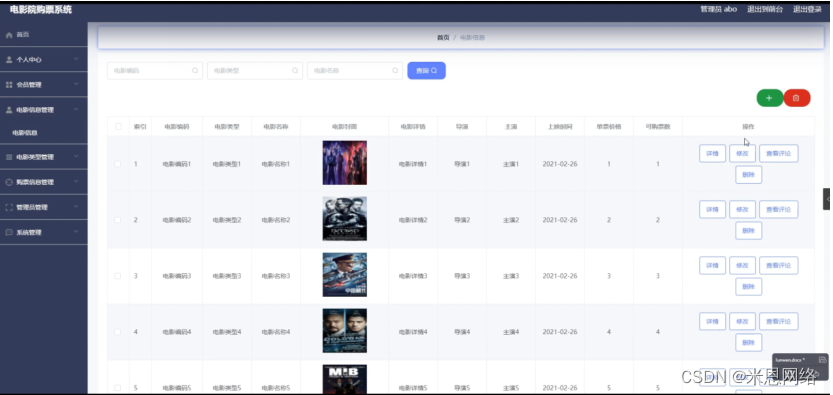The width and height of the screenshot is (833, 395).
Task: Click 查看评论 for row 电影编码4
Action: point(778,321)
